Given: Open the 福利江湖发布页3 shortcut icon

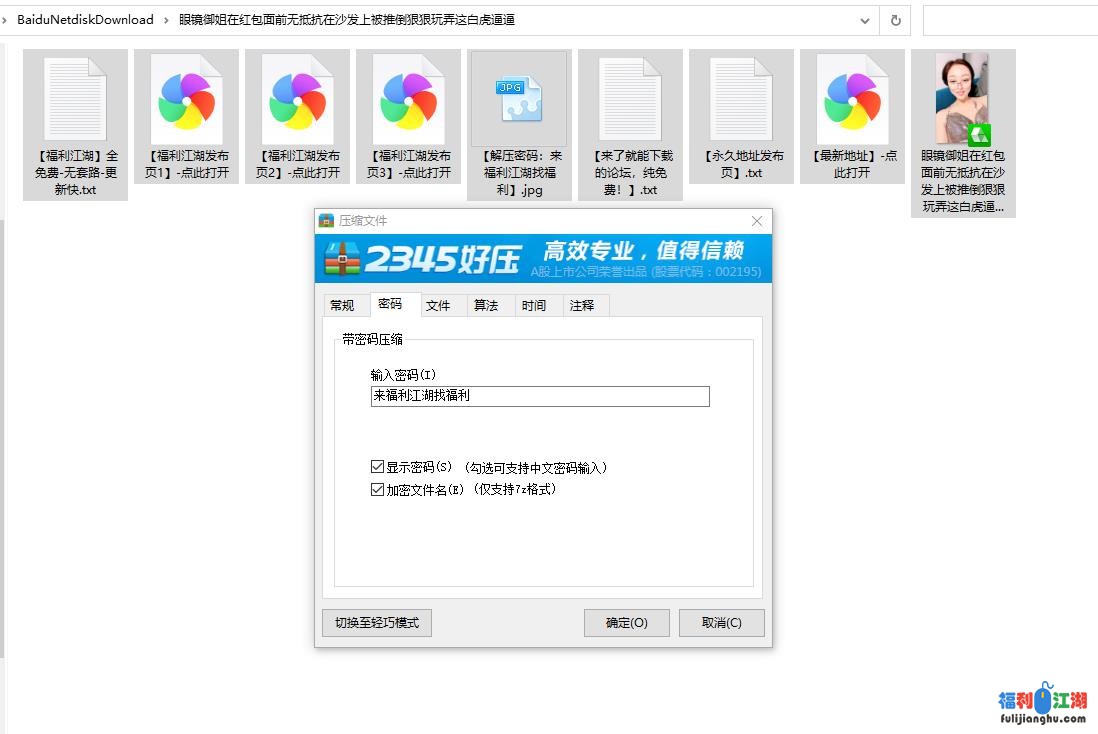Looking at the screenshot, I should coord(409,100).
